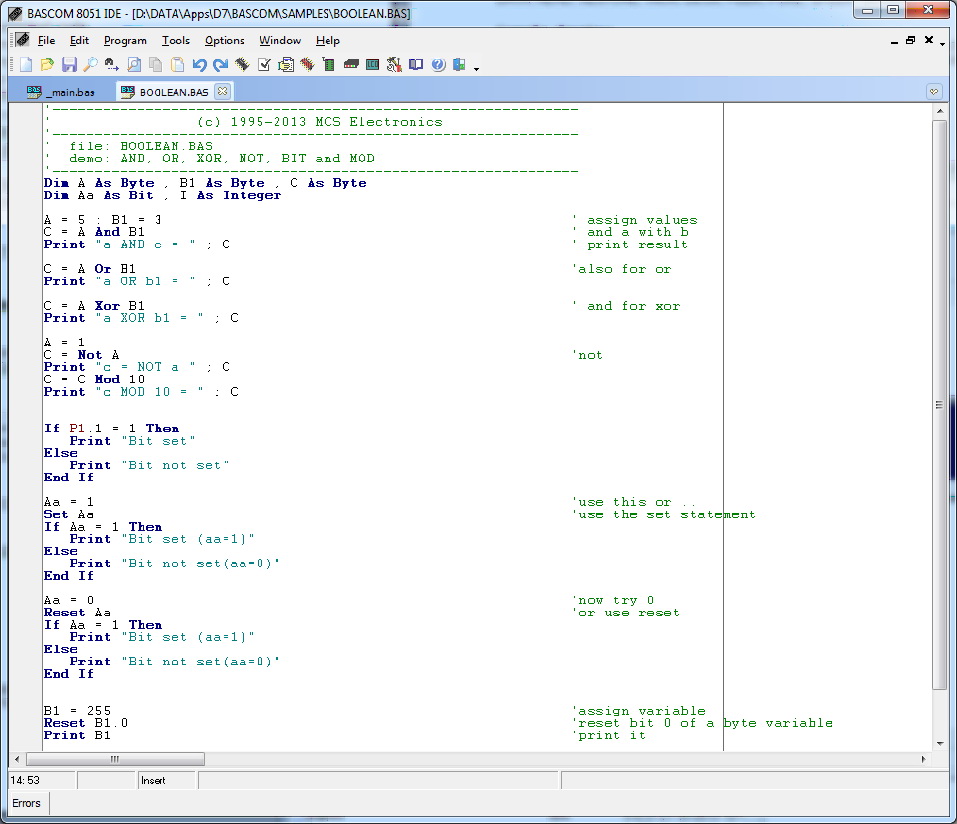The image size is (957, 824).
Task: Click the green board programmer icon
Action: (329, 65)
